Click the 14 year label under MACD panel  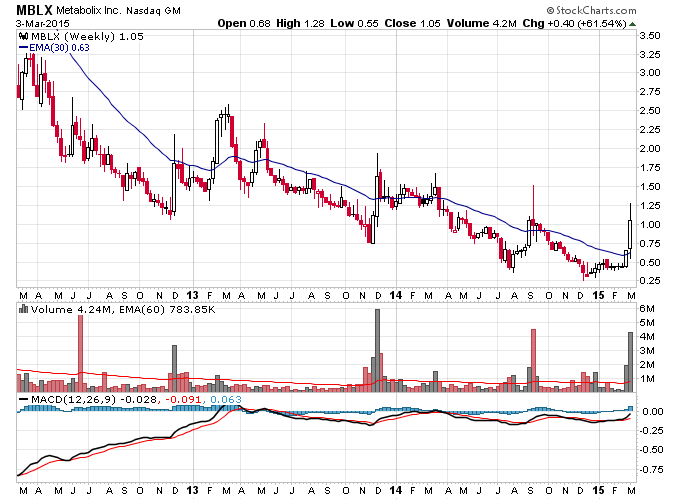395,490
